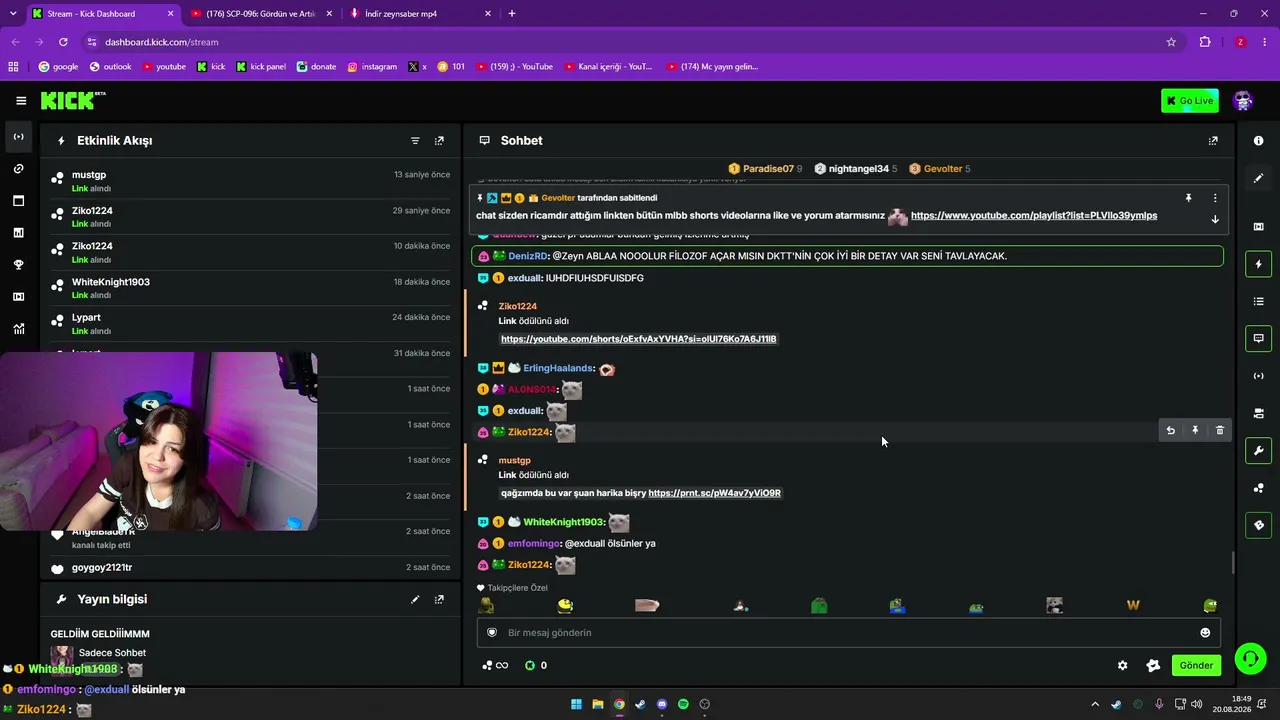The width and height of the screenshot is (1280, 720).
Task: Open Steam from the taskbar
Action: click(x=640, y=704)
